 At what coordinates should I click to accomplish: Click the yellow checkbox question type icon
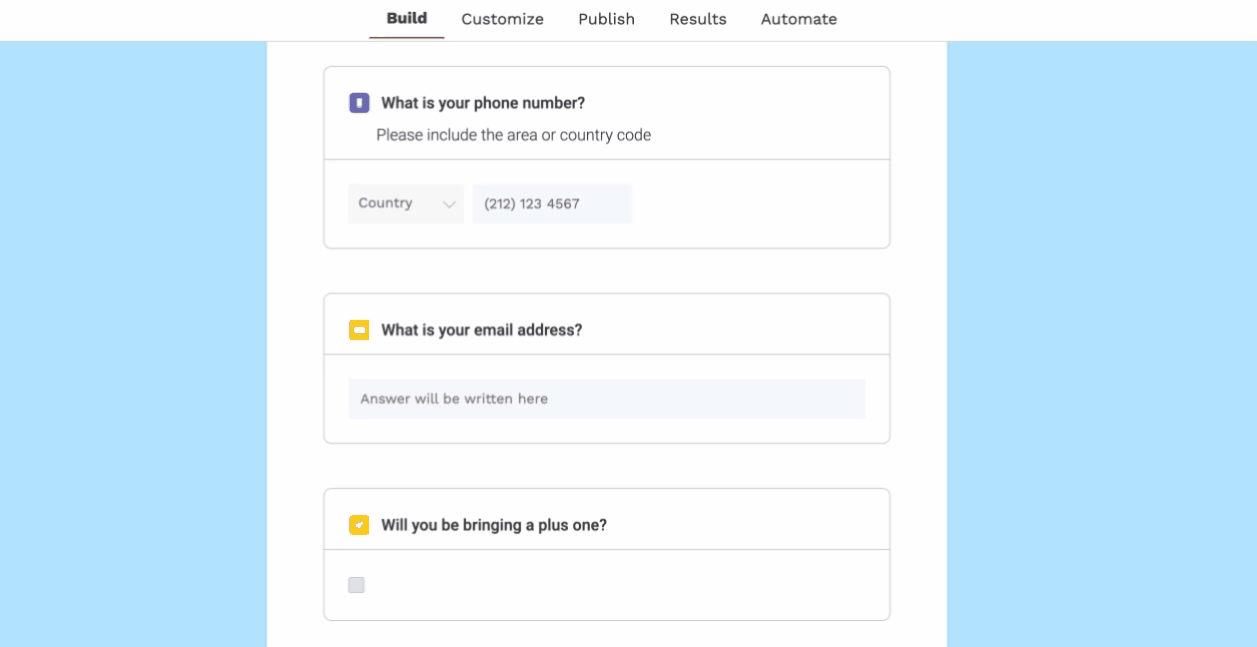(x=359, y=525)
